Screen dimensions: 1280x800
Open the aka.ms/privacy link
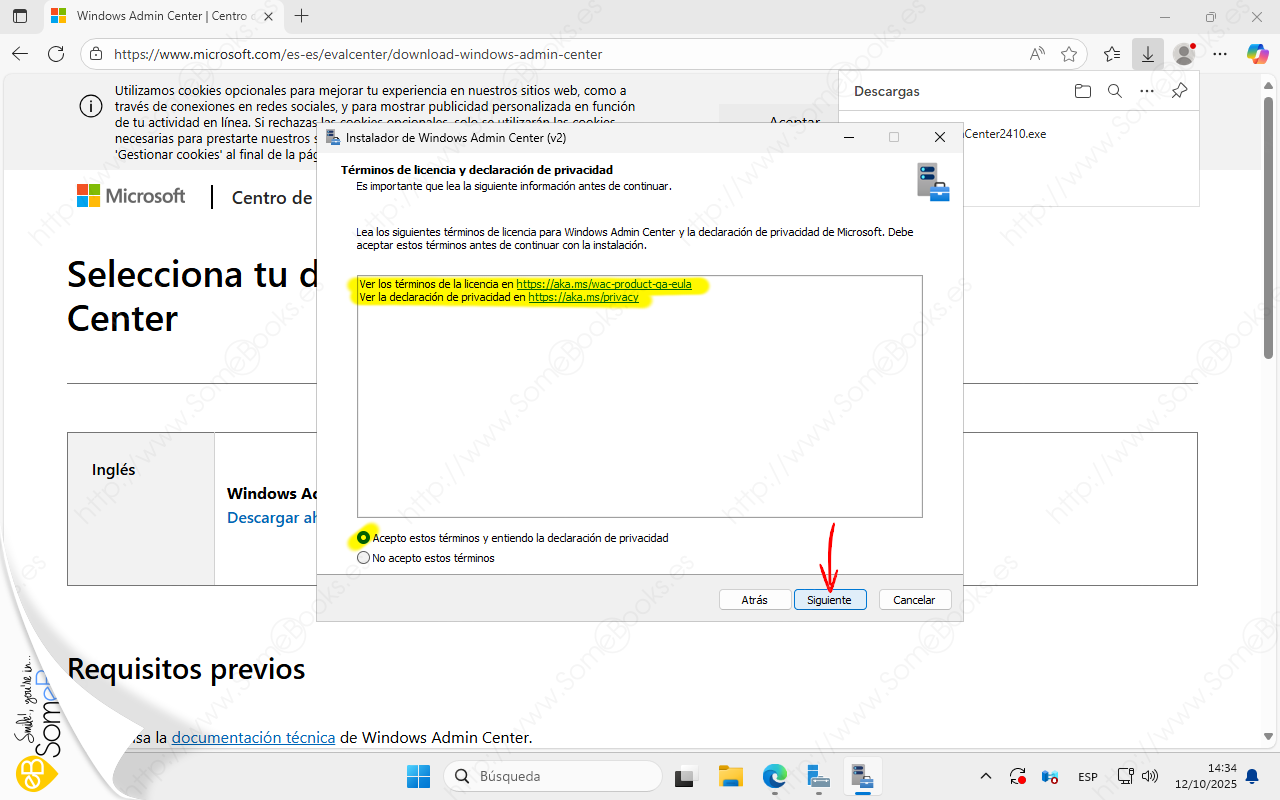[582, 297]
